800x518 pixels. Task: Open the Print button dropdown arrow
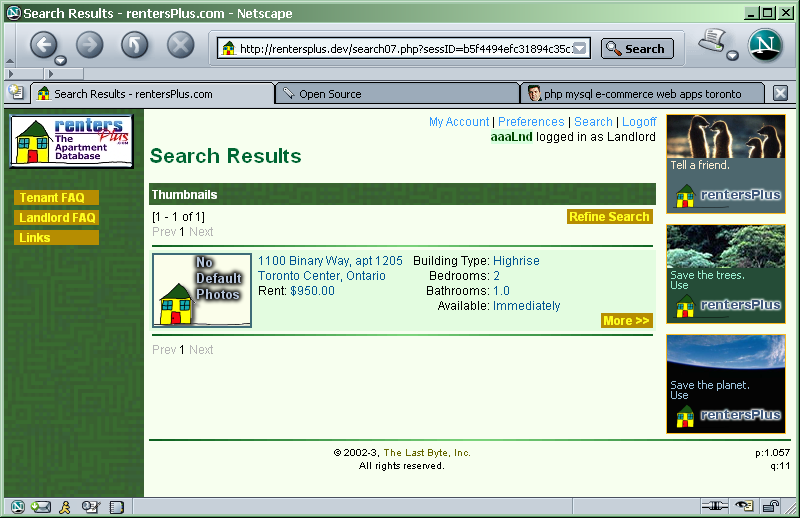[x=732, y=56]
